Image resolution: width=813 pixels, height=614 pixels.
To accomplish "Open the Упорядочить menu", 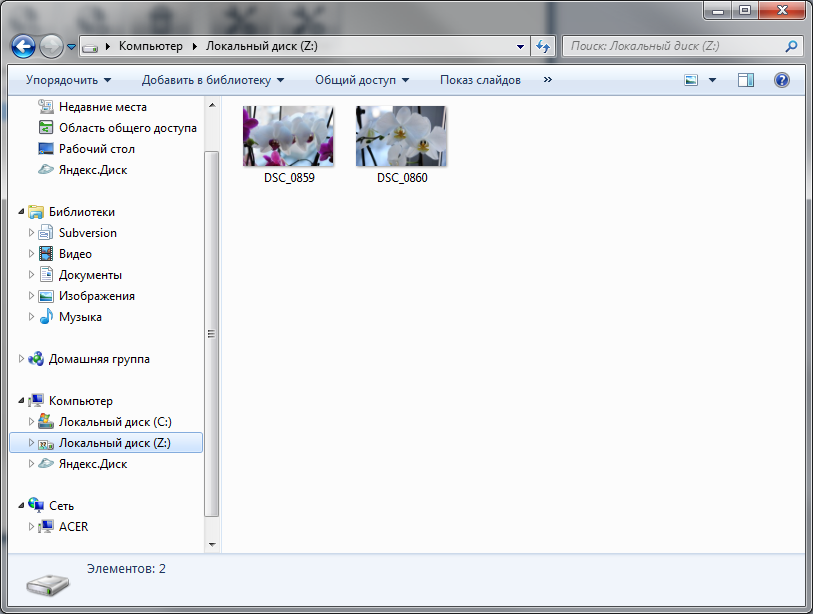I will coord(68,80).
